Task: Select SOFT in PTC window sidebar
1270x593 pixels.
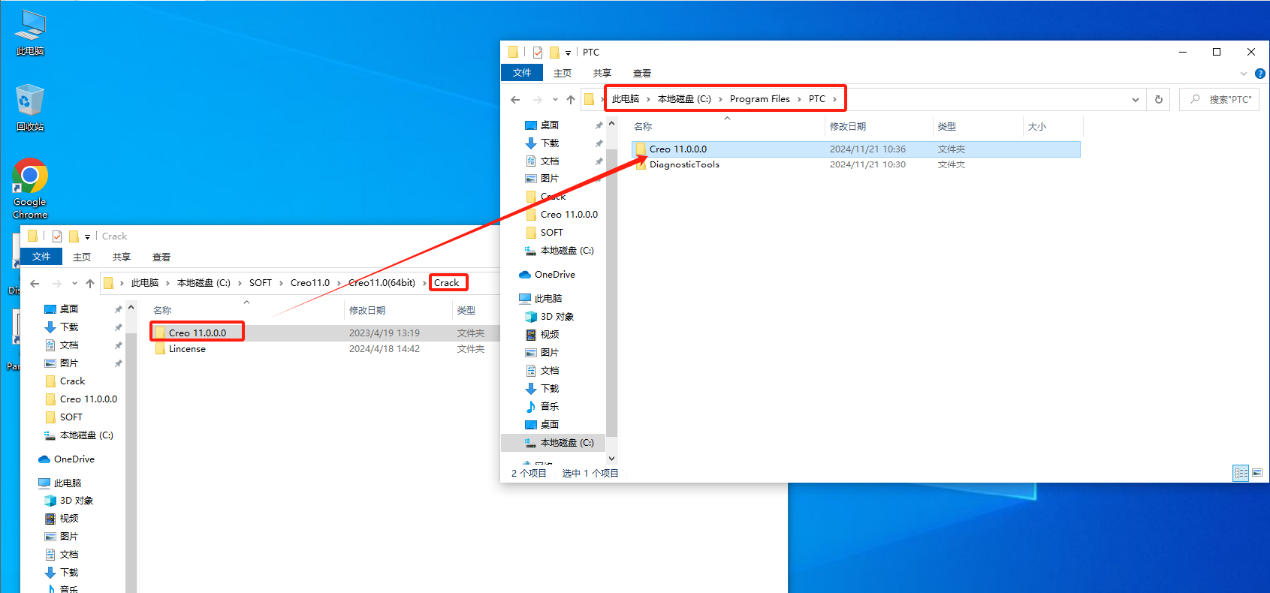Action: (x=552, y=232)
